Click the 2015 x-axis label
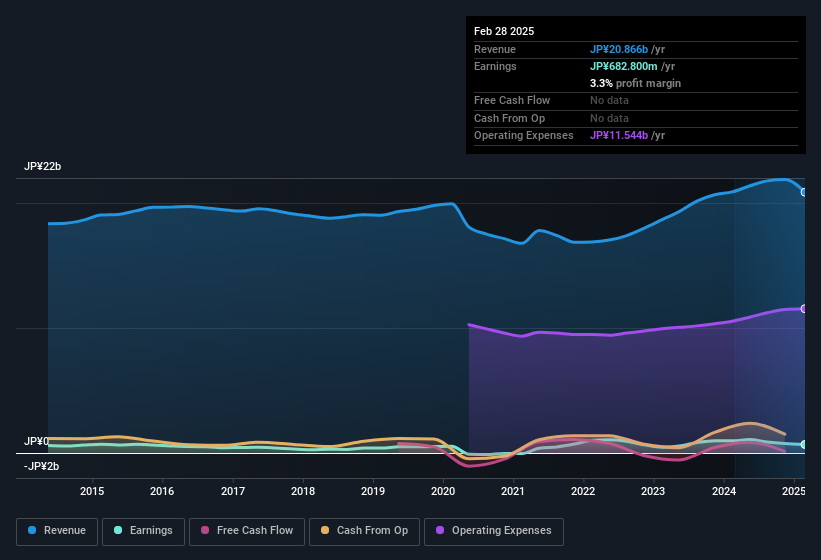Viewport: 821px width, 560px height. click(x=92, y=491)
